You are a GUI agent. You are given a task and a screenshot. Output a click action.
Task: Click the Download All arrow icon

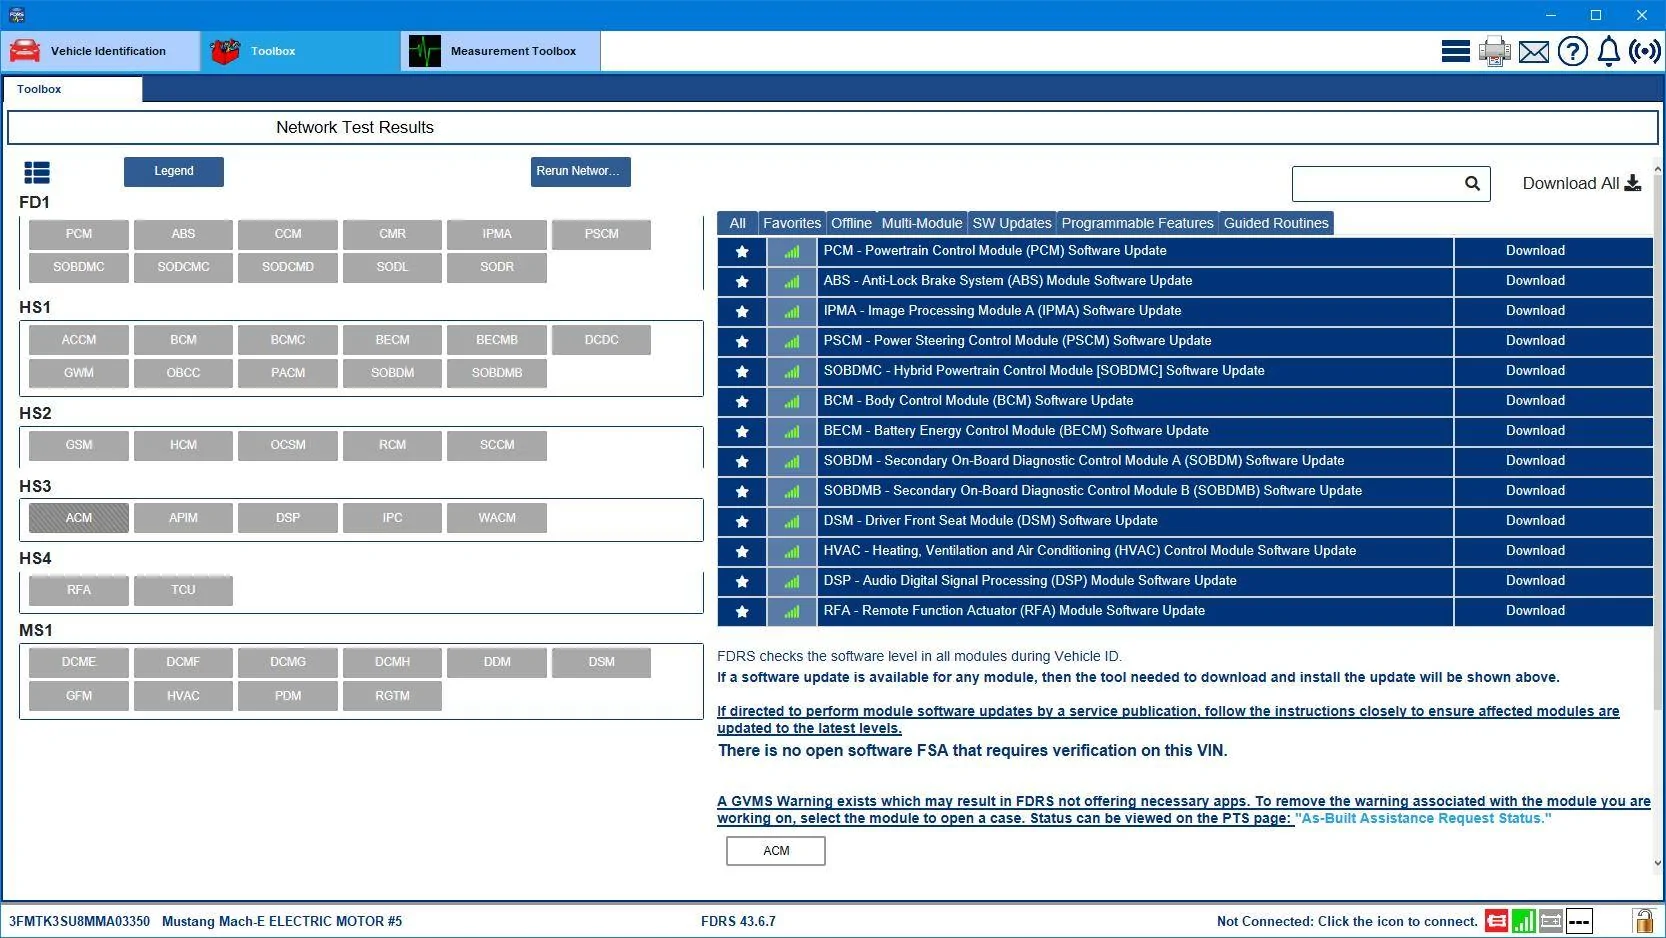point(1633,183)
